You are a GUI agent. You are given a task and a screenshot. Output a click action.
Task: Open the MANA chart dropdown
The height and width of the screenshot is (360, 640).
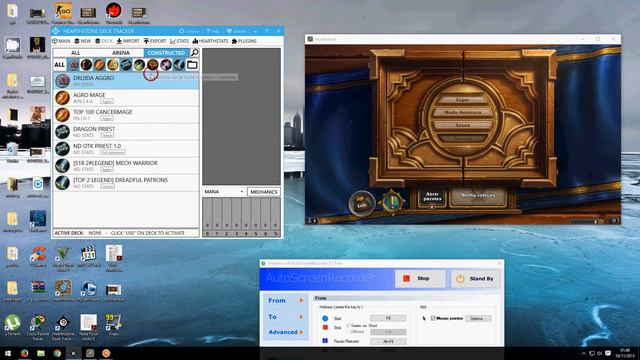[x=224, y=191]
